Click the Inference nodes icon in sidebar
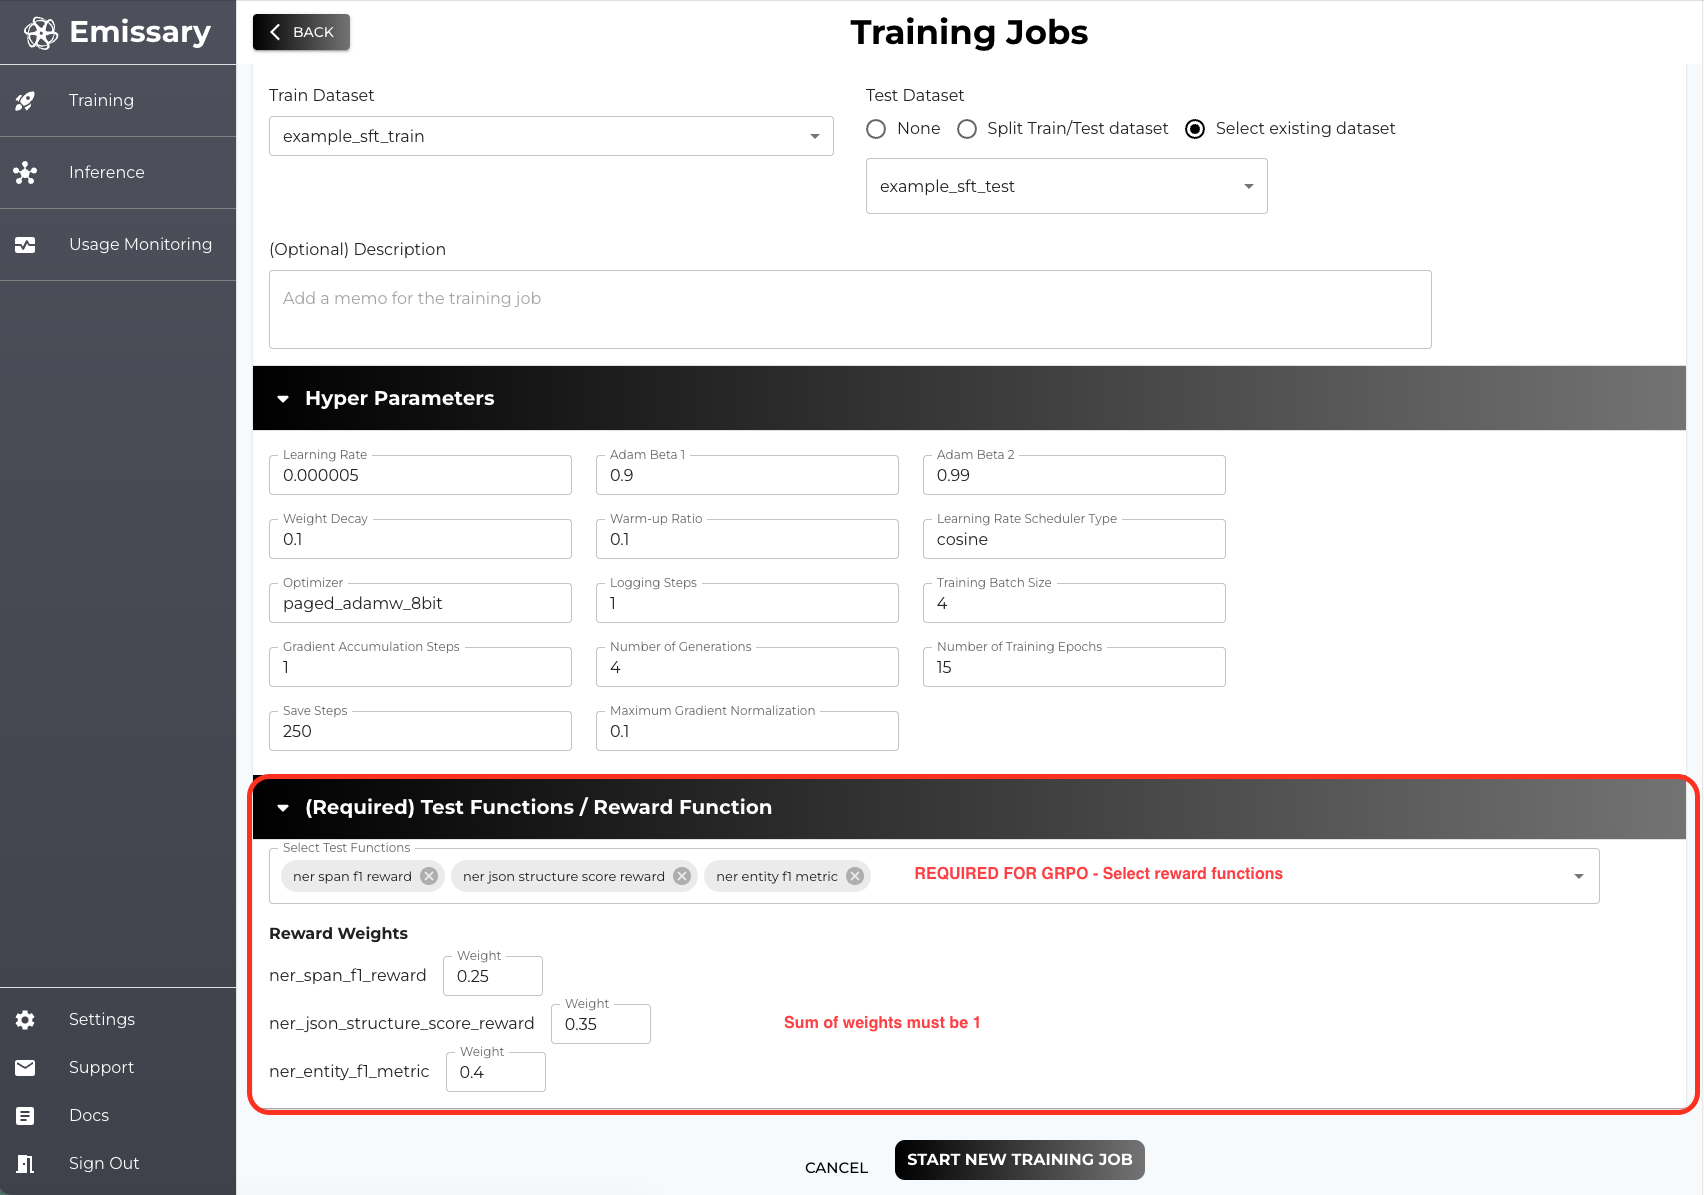The height and width of the screenshot is (1195, 1704). click(25, 173)
